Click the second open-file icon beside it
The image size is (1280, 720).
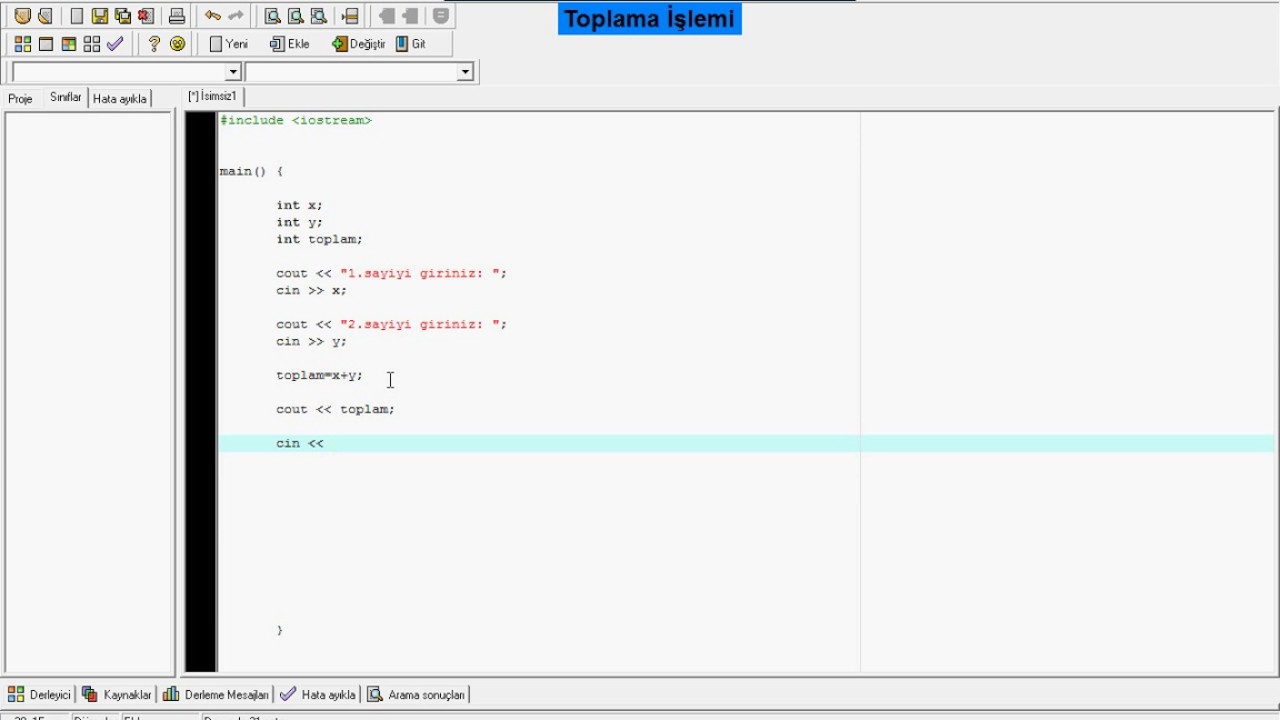(x=45, y=16)
